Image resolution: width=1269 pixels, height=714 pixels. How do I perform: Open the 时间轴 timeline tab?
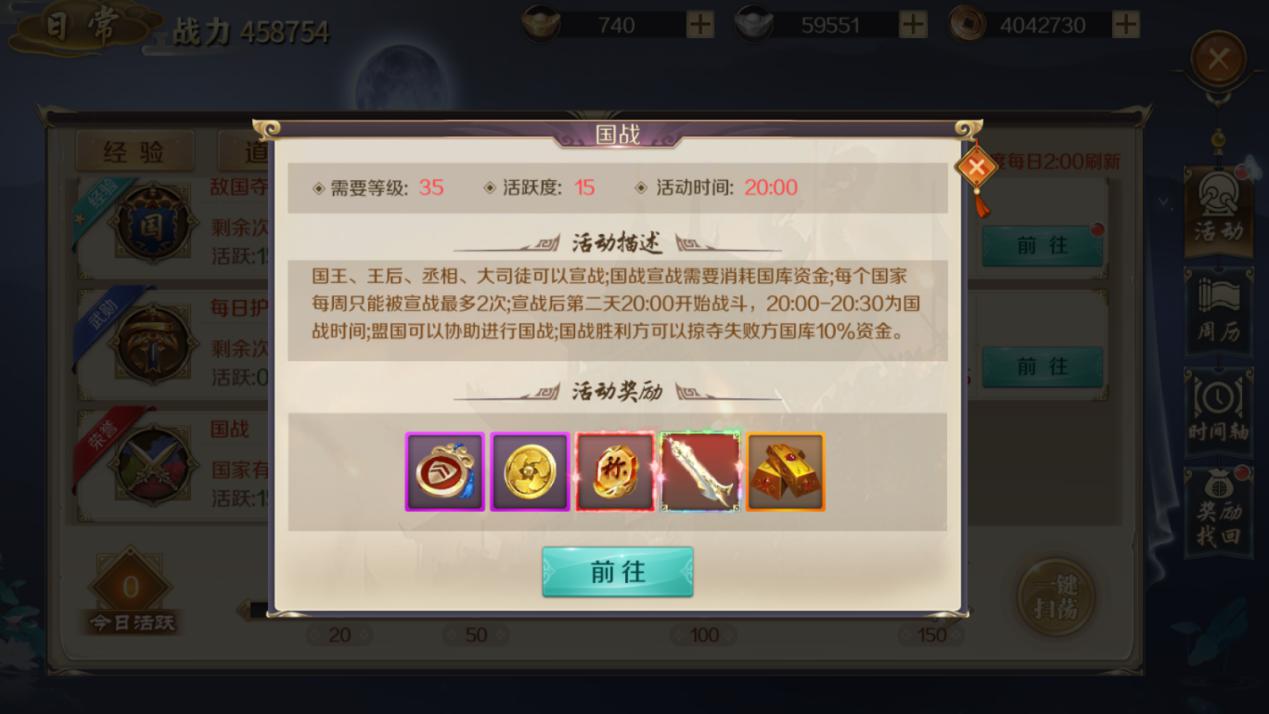click(1218, 409)
